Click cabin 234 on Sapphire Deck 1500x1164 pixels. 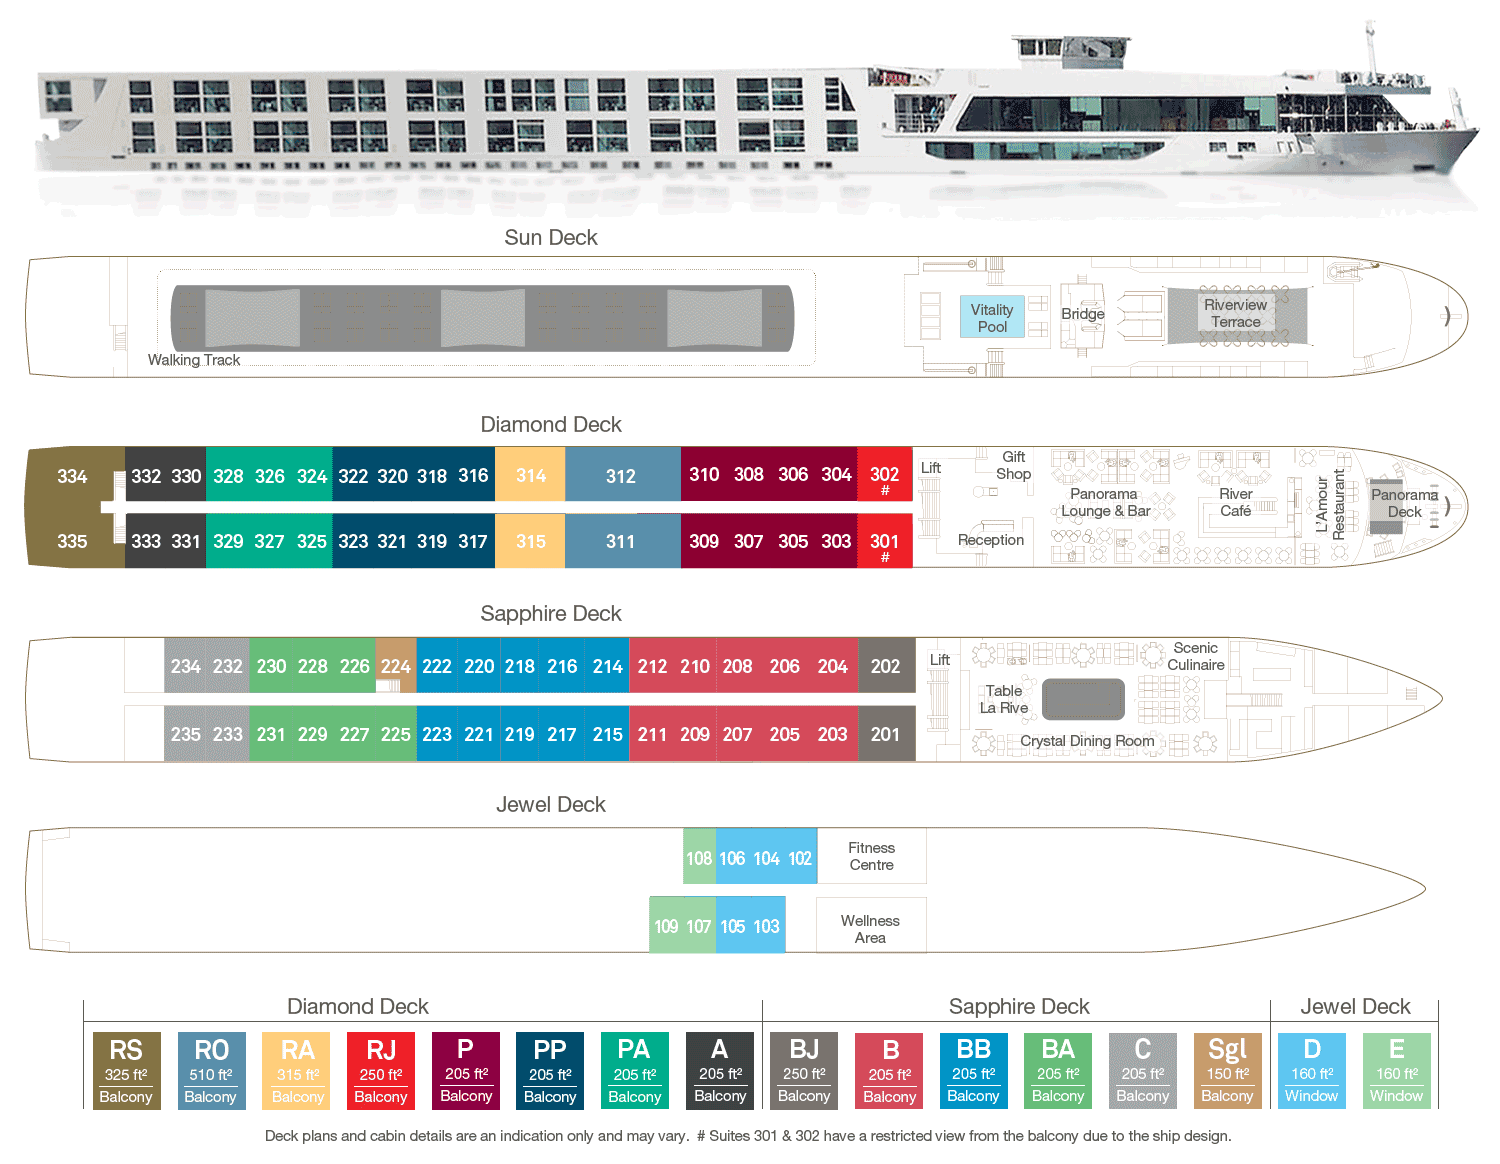click(x=185, y=666)
